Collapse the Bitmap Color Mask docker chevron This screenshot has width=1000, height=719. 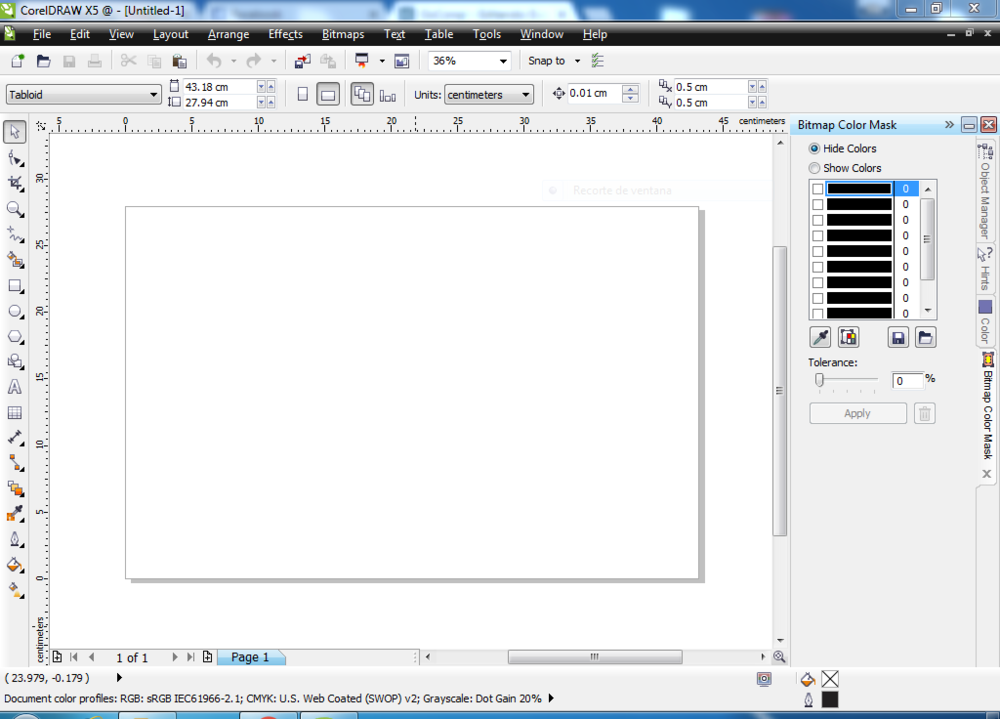[950, 125]
